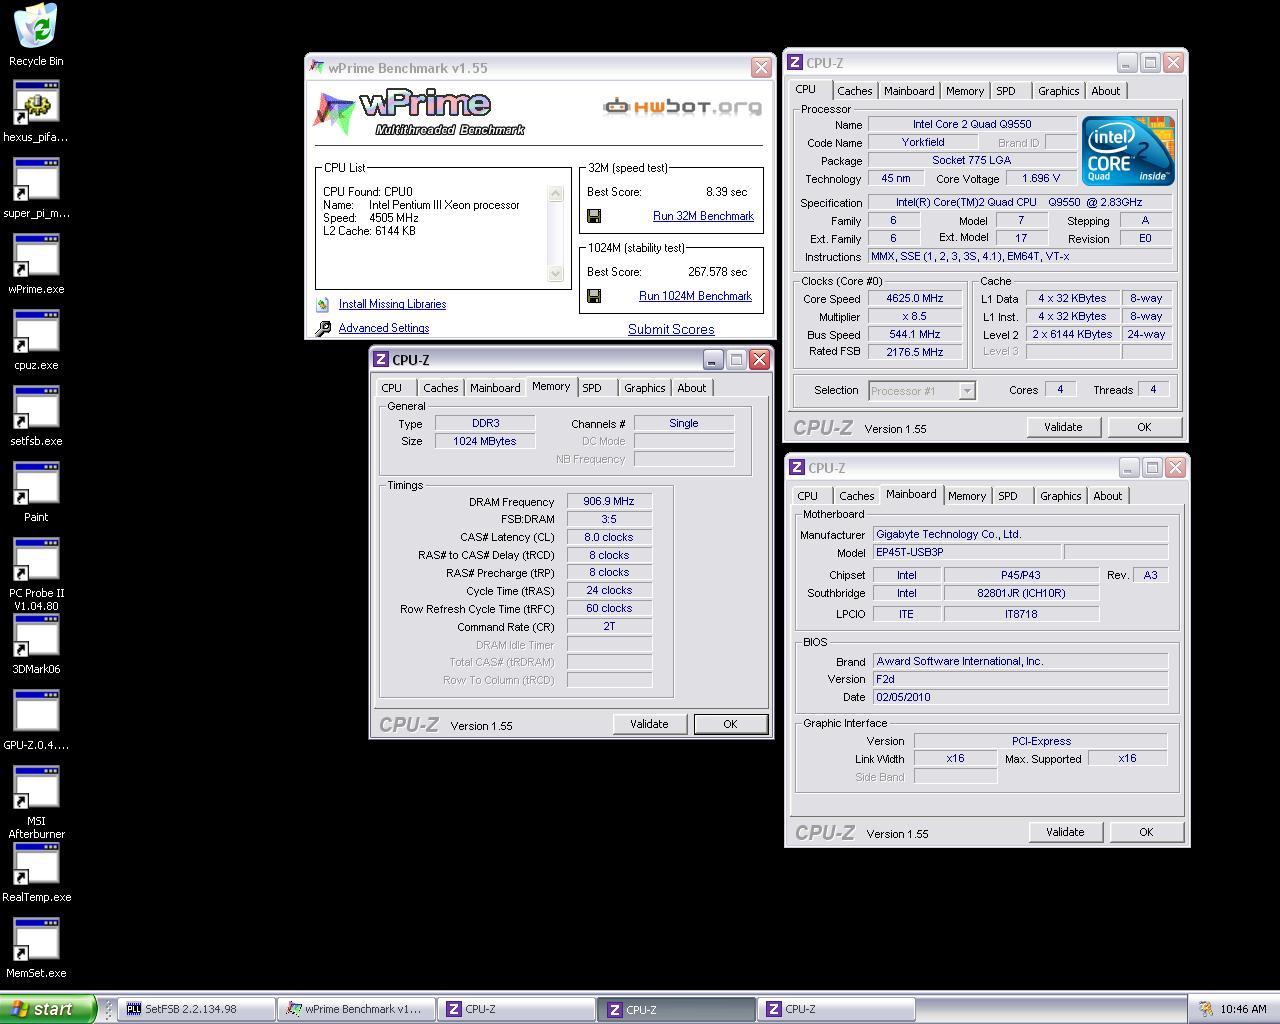Click the wPrime logo image

(x=420, y=112)
